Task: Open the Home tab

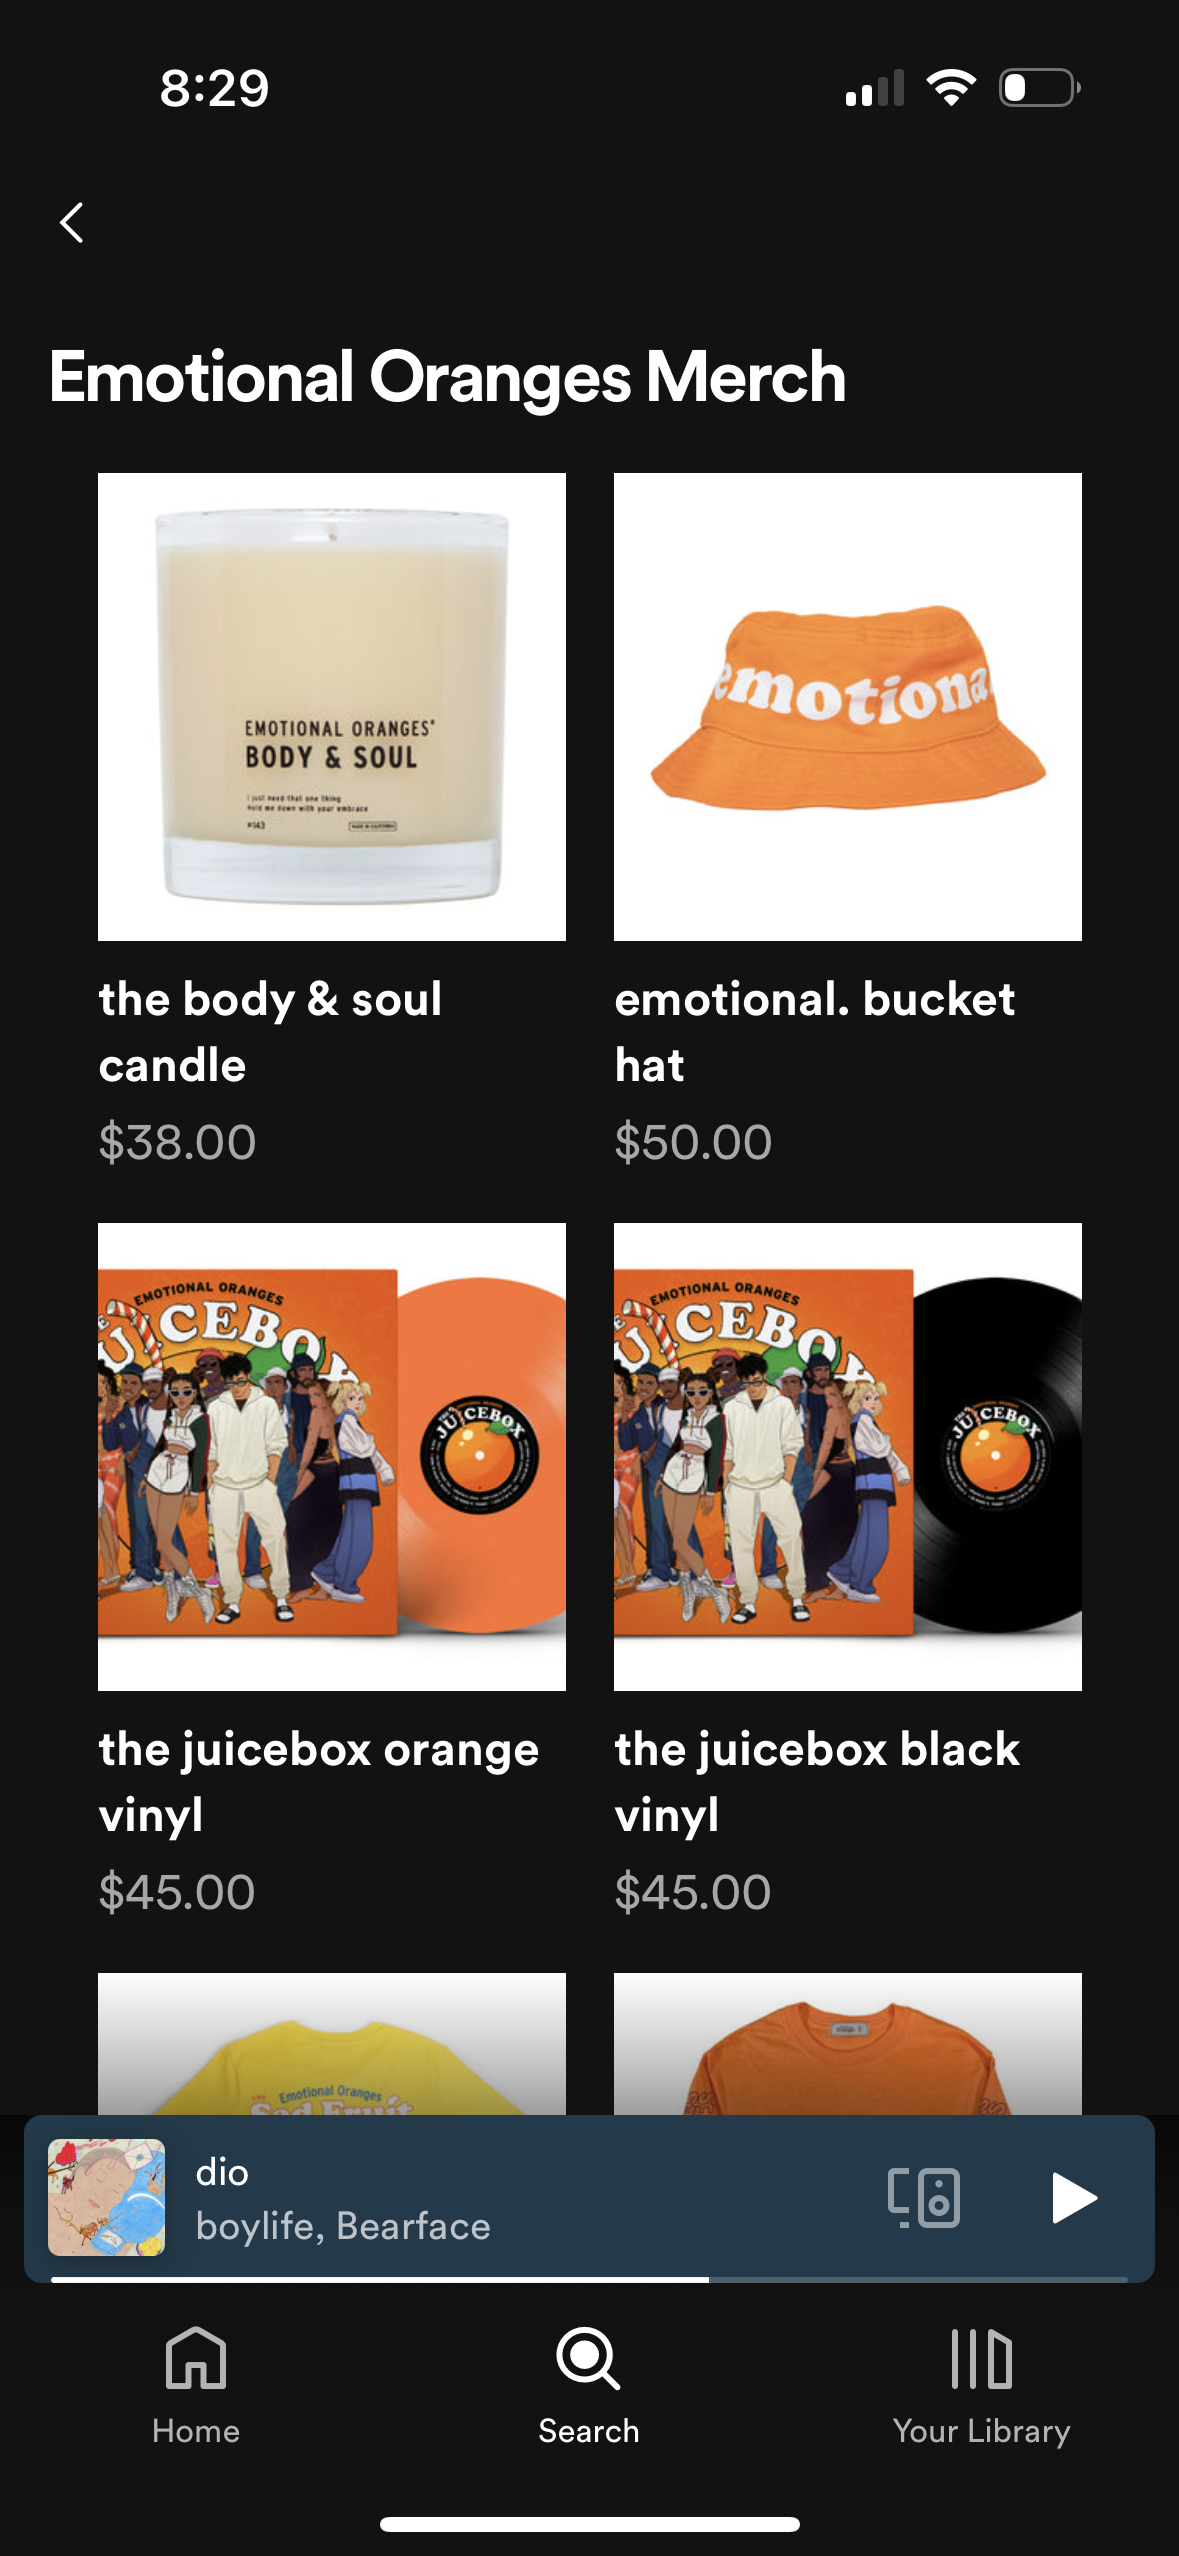Action: pos(196,2385)
